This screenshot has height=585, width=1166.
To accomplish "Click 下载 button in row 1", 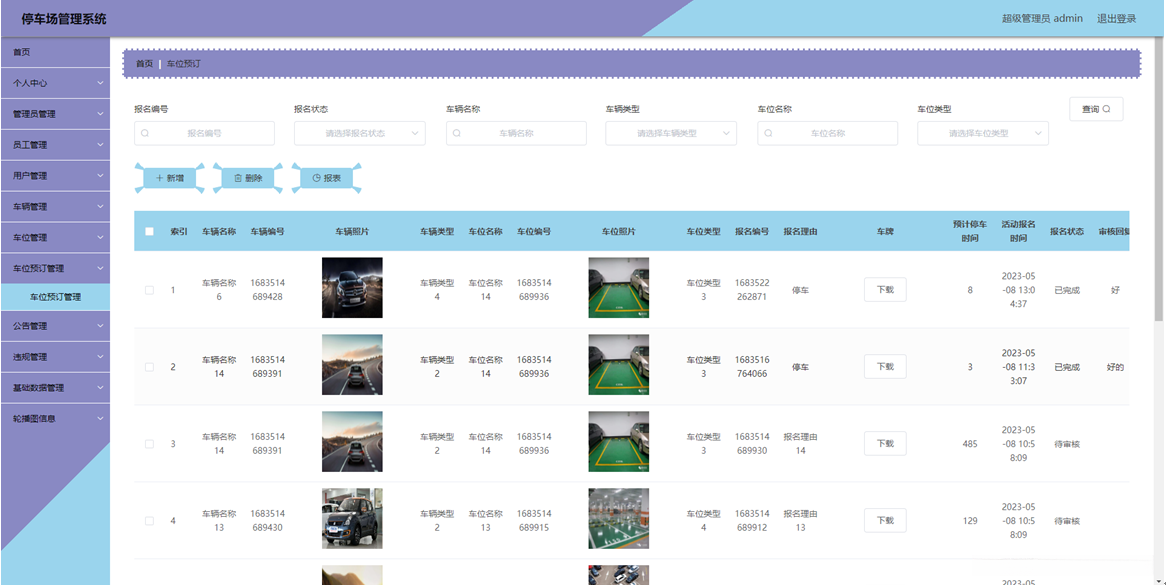I will tap(885, 290).
